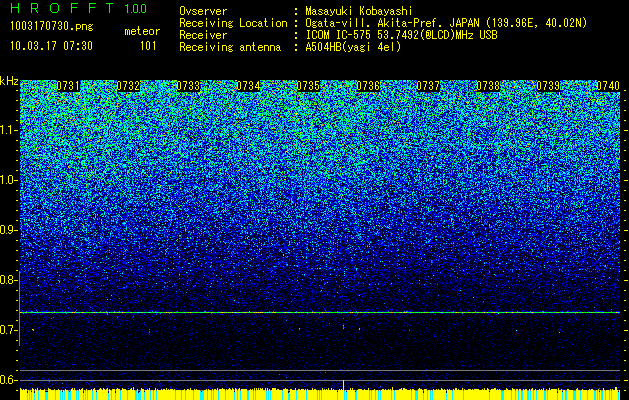629x400 pixels.
Task: Click the ICOM IC-575 receiver value
Action: [x=401, y=35]
